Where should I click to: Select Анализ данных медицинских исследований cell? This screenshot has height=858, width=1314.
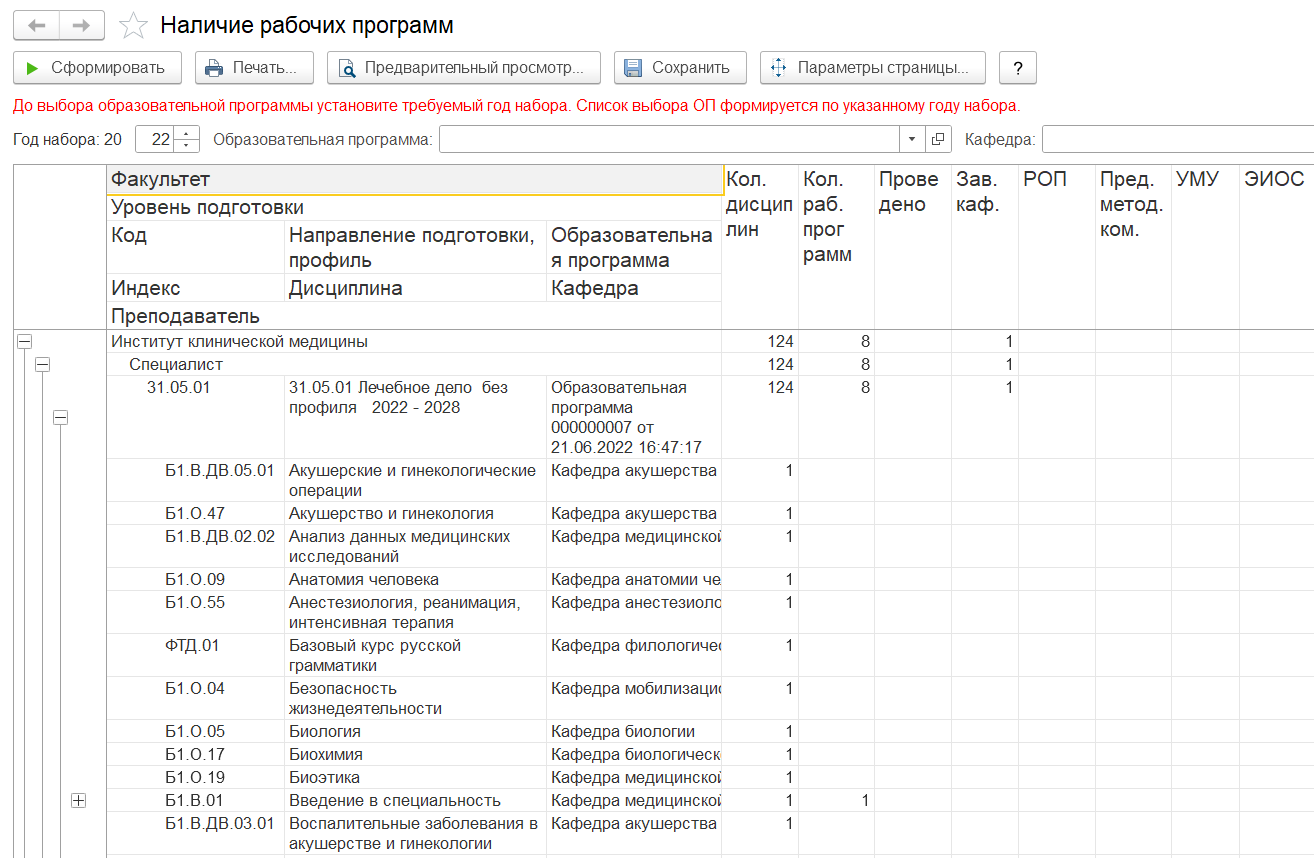pos(415,546)
